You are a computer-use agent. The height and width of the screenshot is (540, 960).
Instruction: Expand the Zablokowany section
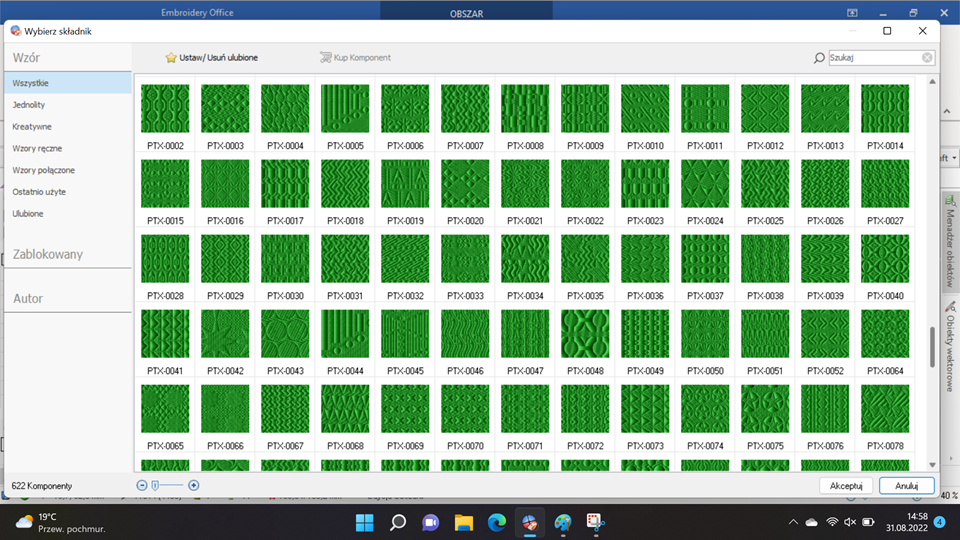(48, 254)
